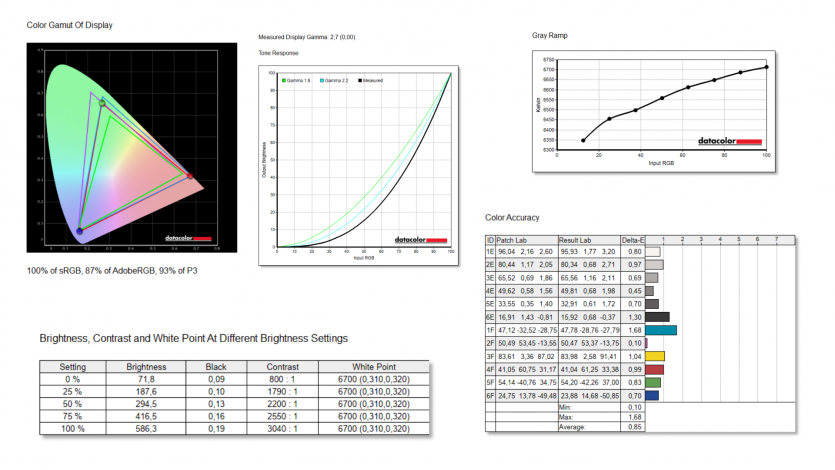Click the Average Delta-E value 0,85
This screenshot has width=835, height=470.
(x=635, y=427)
